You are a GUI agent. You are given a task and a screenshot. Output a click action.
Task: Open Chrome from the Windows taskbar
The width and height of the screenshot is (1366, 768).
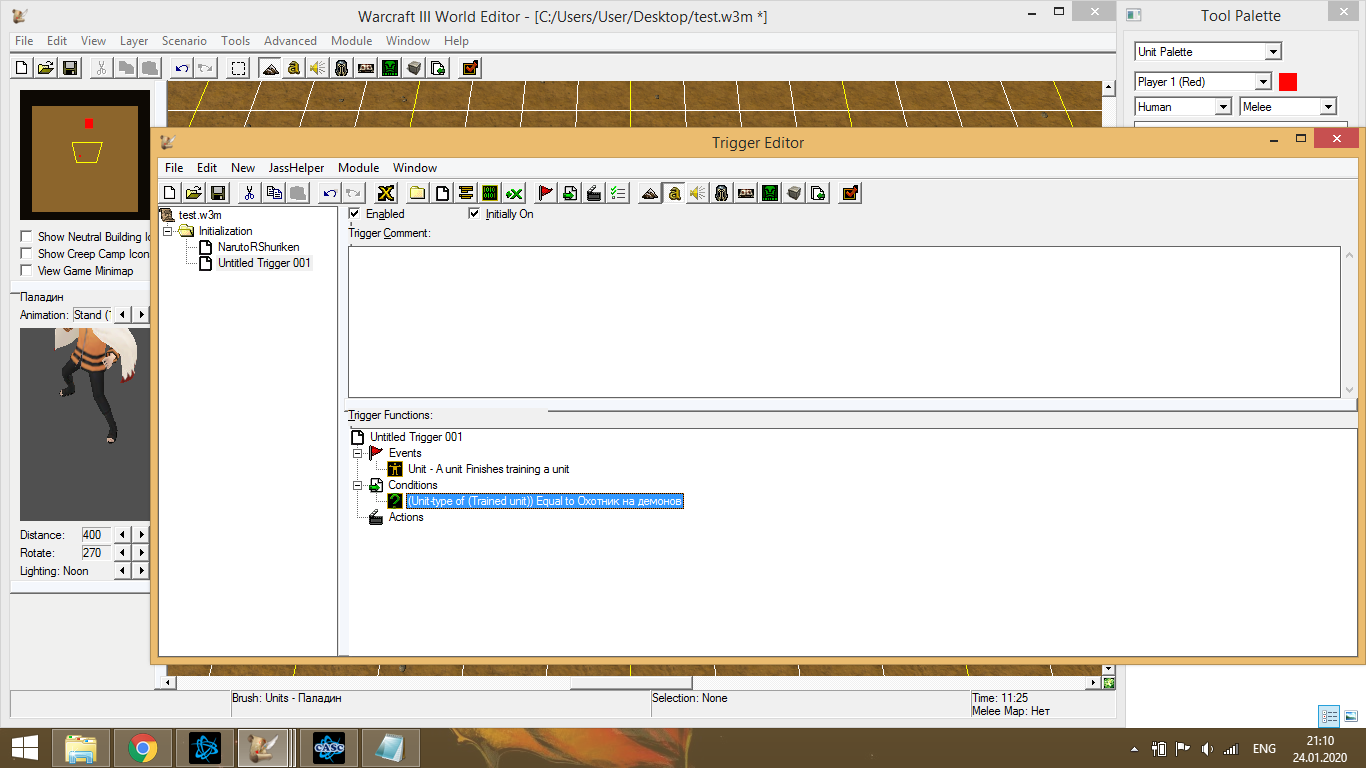pos(143,748)
